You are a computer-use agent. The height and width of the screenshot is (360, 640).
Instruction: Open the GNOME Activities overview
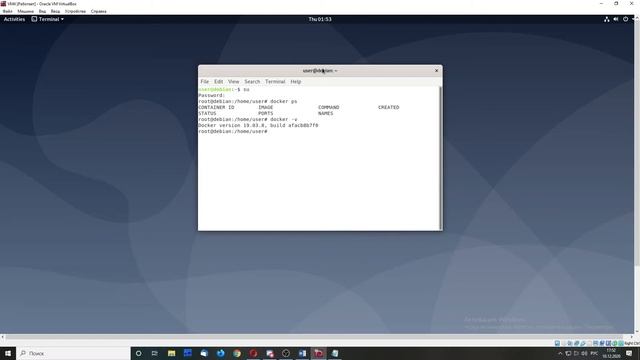[14, 19]
